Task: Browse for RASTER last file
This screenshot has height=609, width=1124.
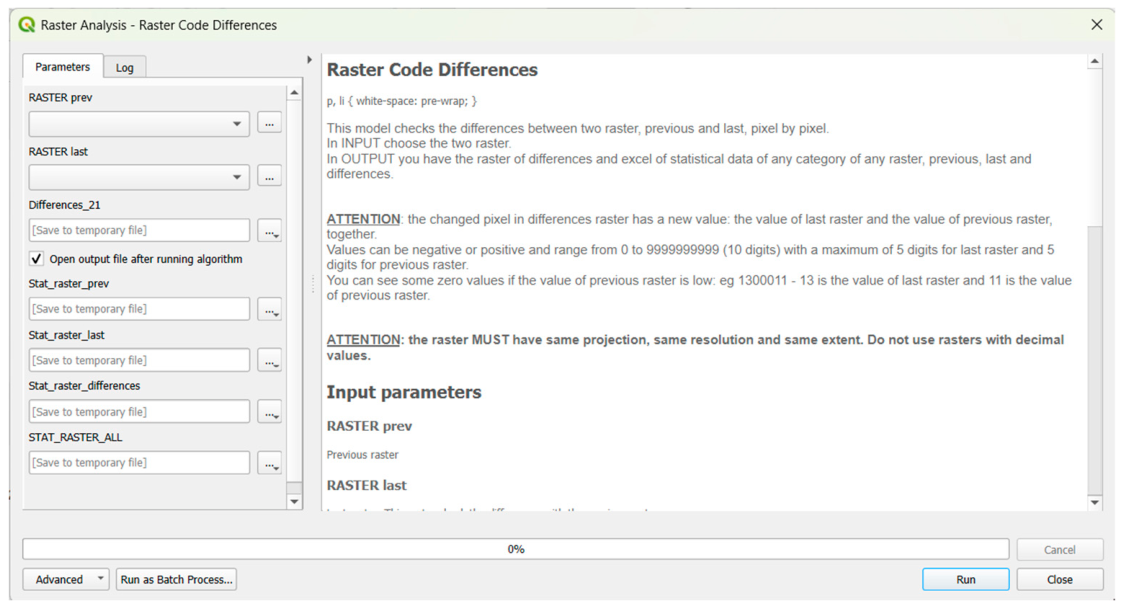Action: (270, 177)
